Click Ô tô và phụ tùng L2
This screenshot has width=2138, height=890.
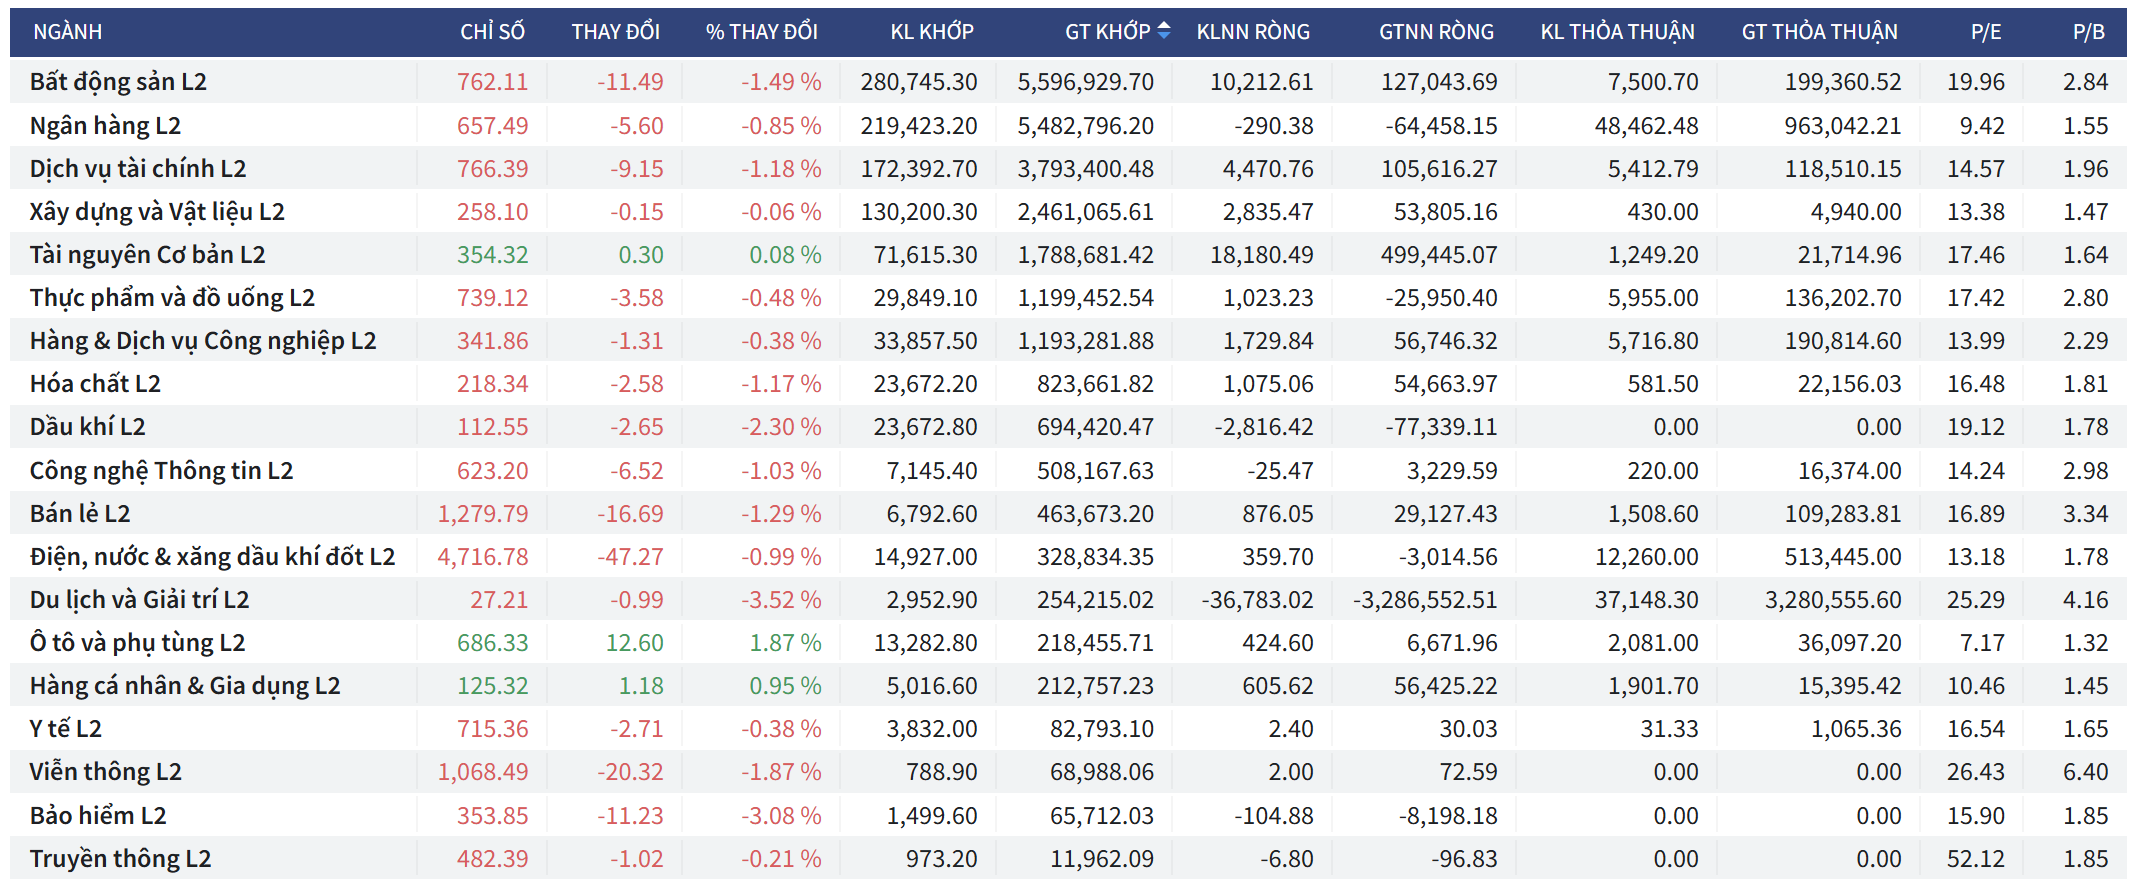137,643
